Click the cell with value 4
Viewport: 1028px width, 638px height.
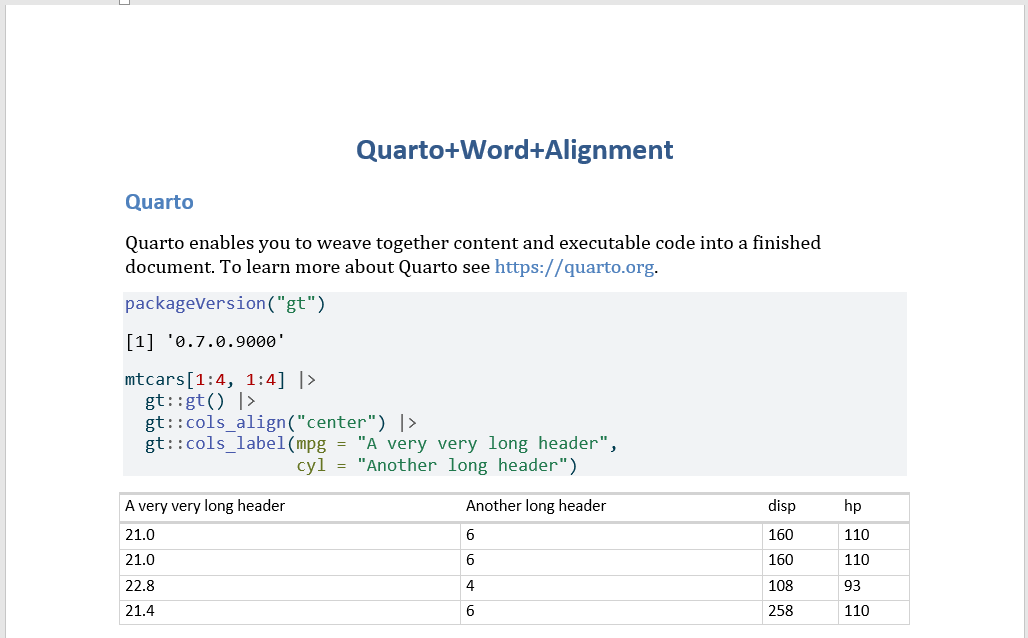coord(611,586)
